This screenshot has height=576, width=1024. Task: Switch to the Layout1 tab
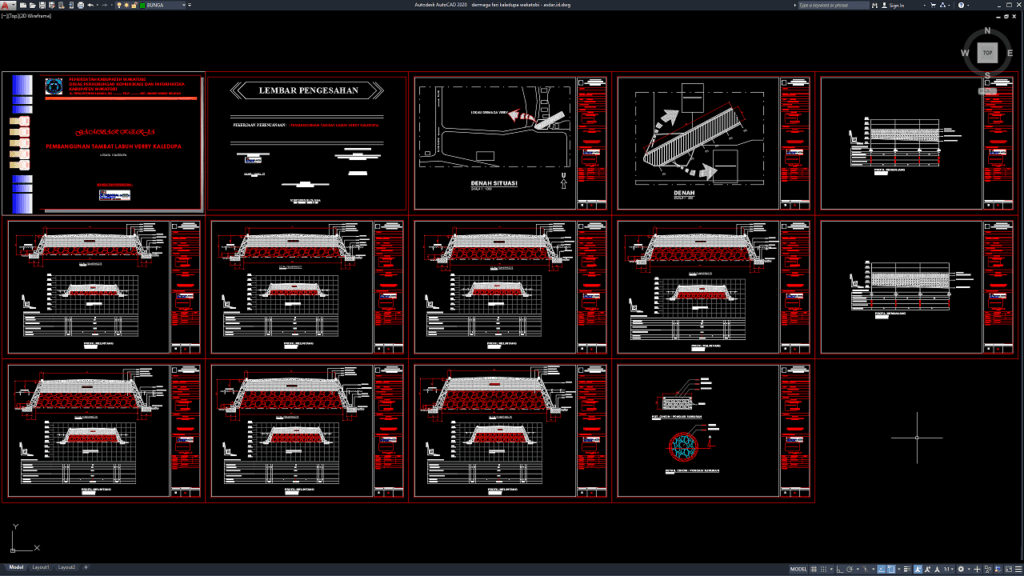40,569
